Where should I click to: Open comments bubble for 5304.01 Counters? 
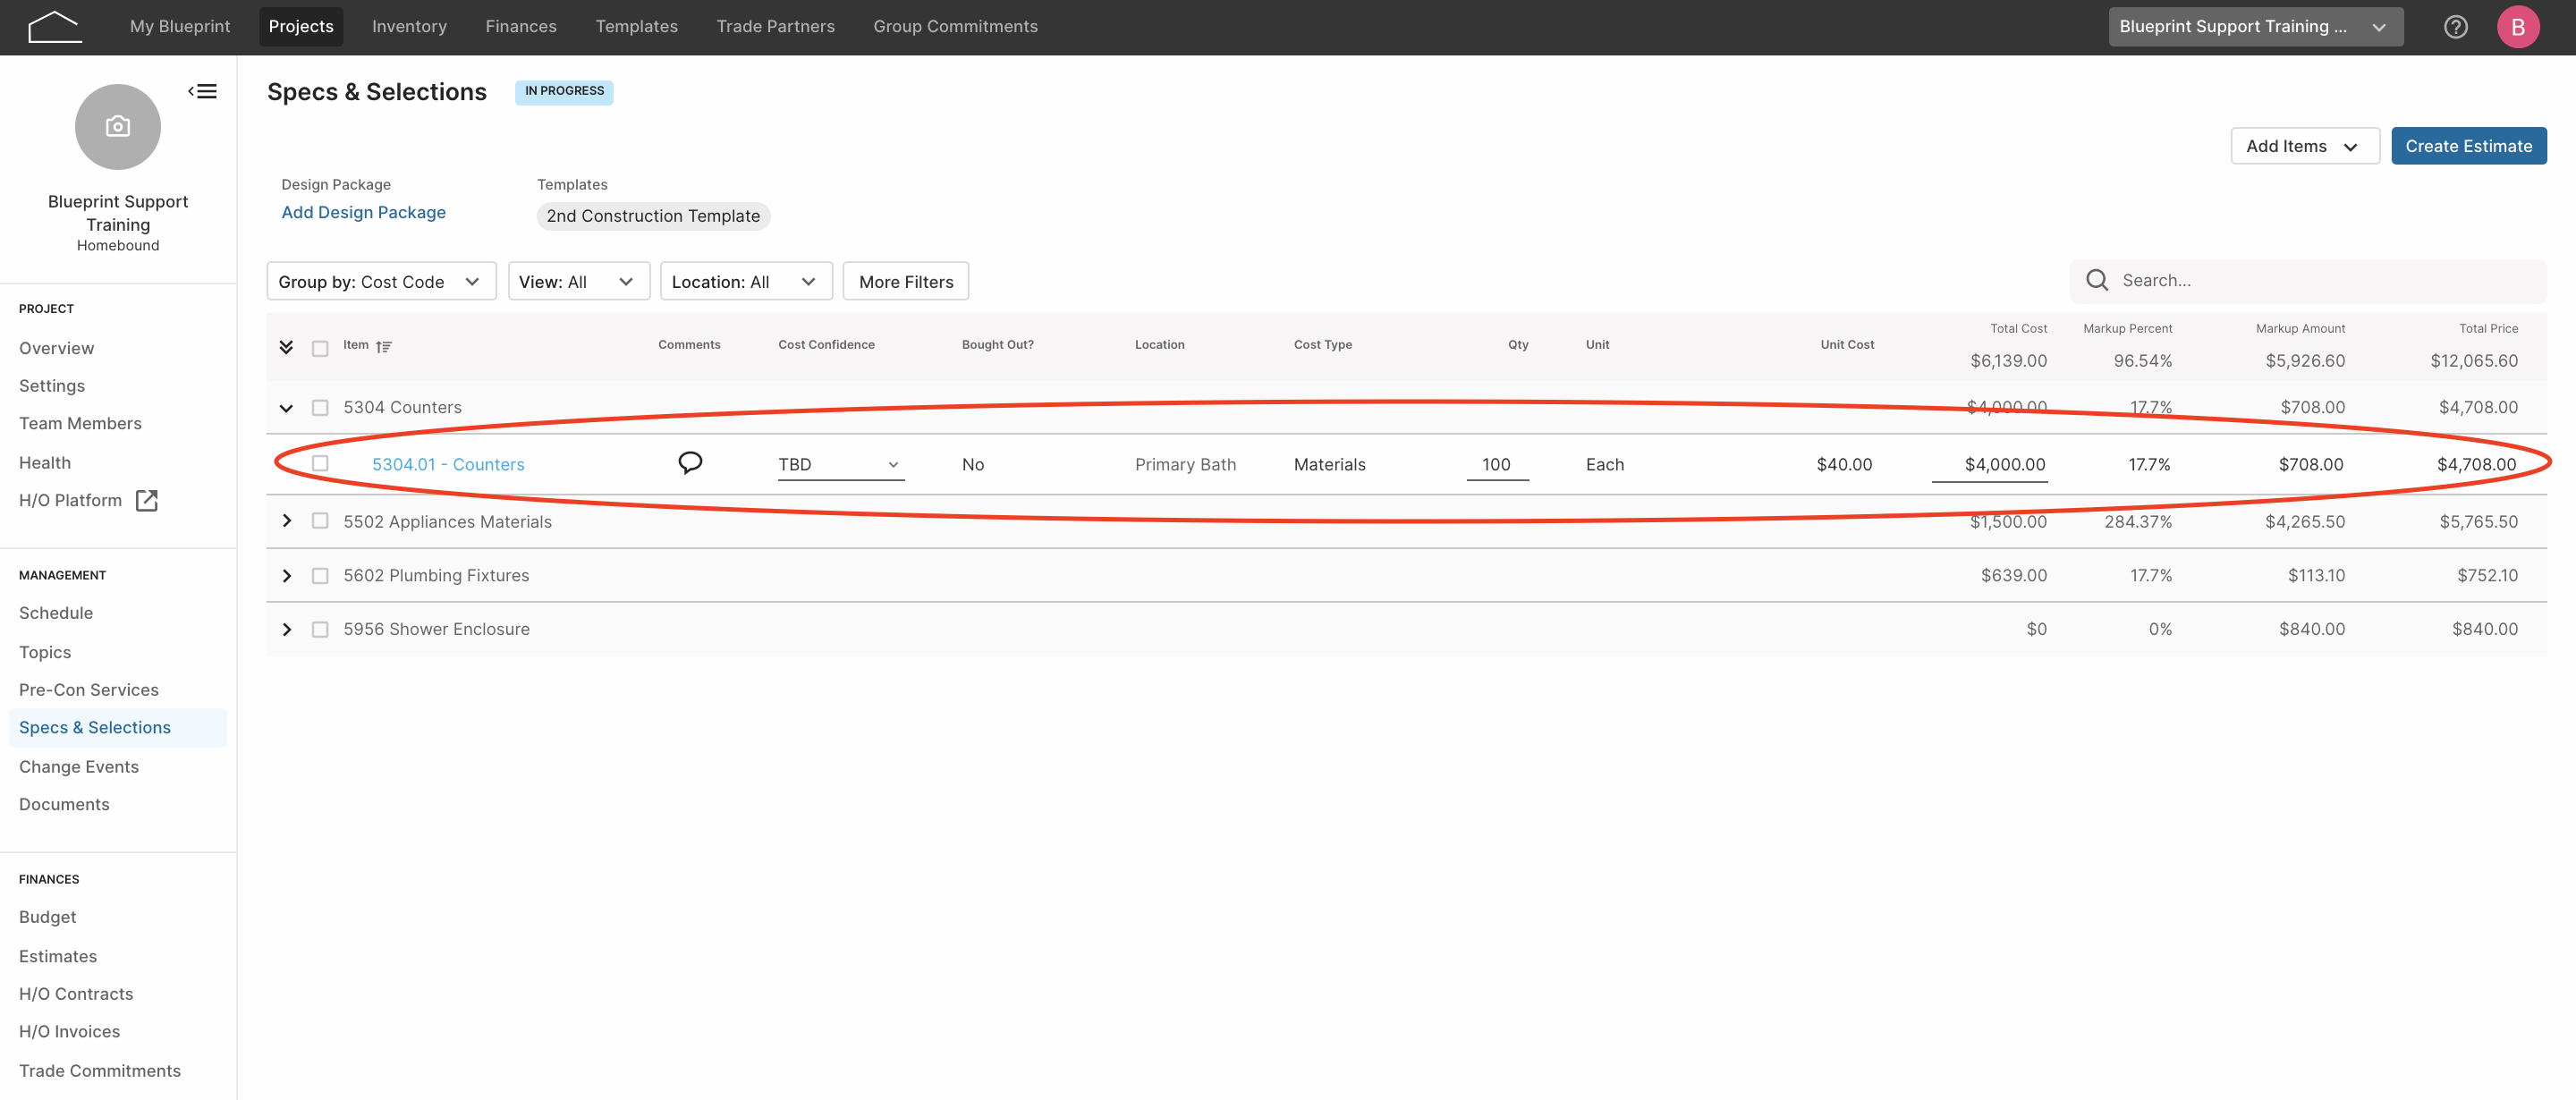(690, 462)
